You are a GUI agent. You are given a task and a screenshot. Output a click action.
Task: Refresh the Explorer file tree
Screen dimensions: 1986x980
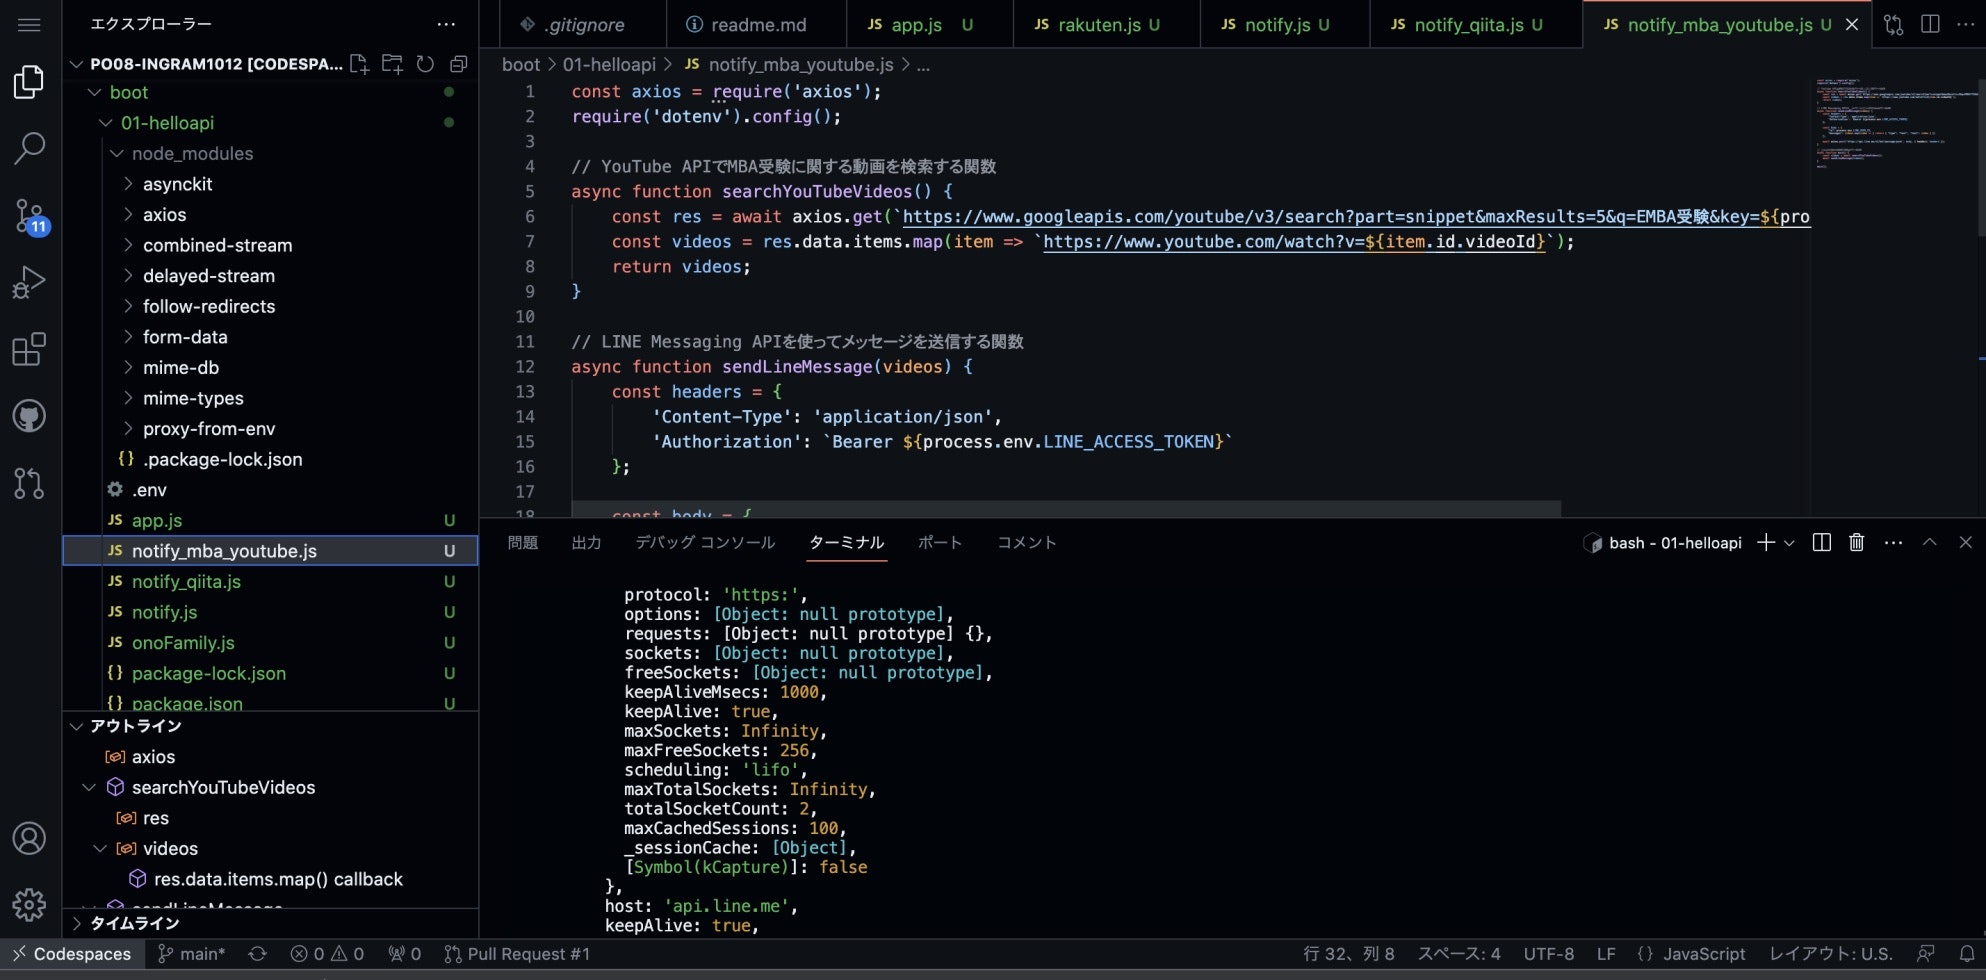(x=425, y=64)
